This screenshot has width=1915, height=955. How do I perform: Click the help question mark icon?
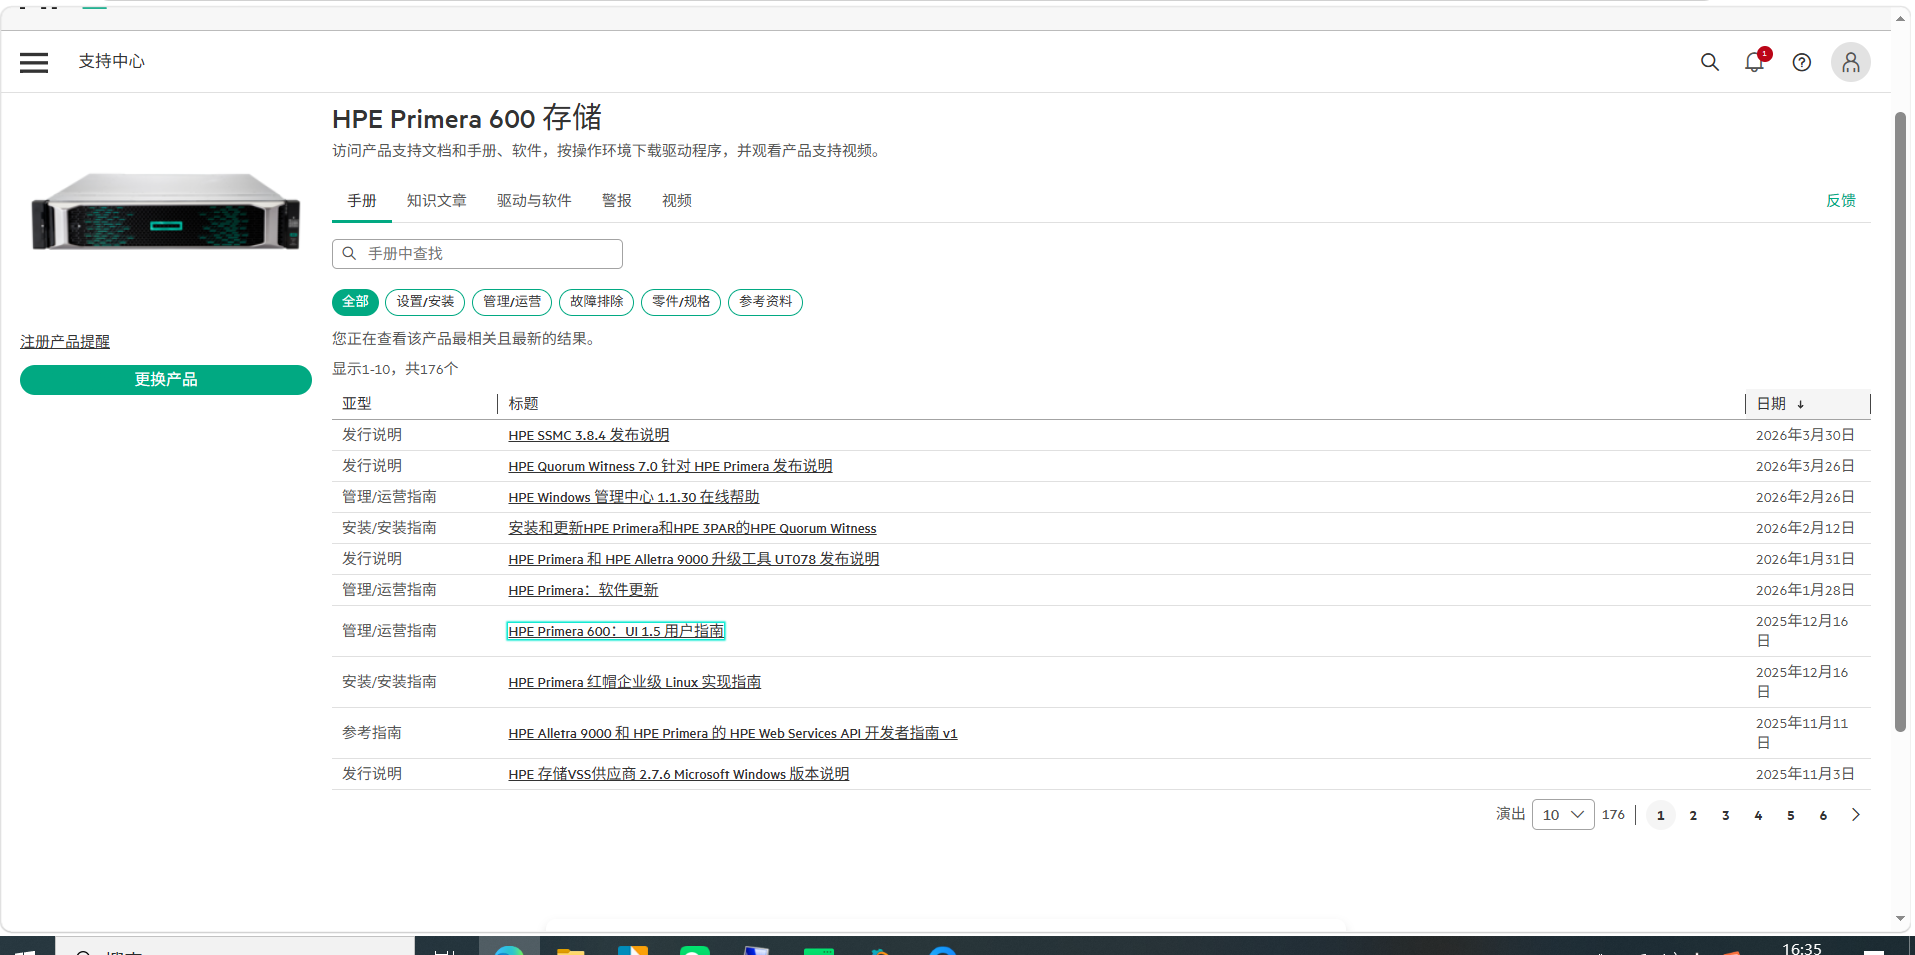1802,62
